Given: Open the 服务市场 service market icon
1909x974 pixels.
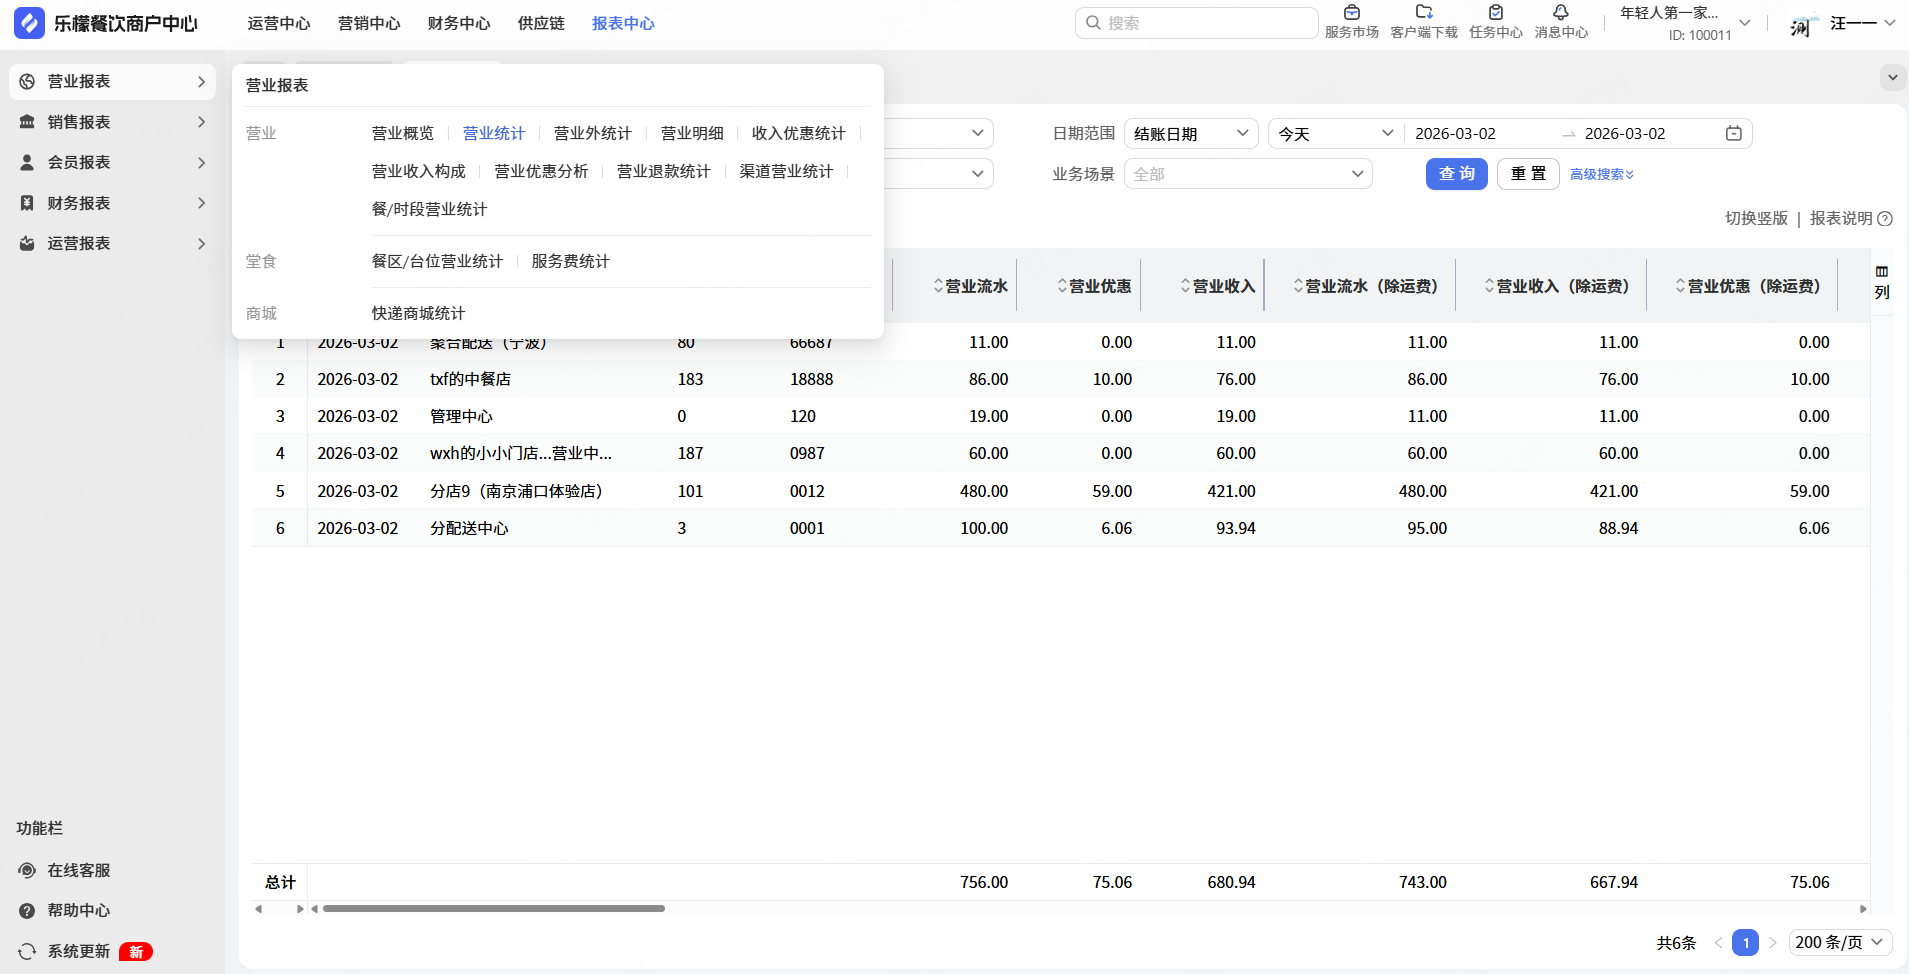Looking at the screenshot, I should [x=1351, y=14].
